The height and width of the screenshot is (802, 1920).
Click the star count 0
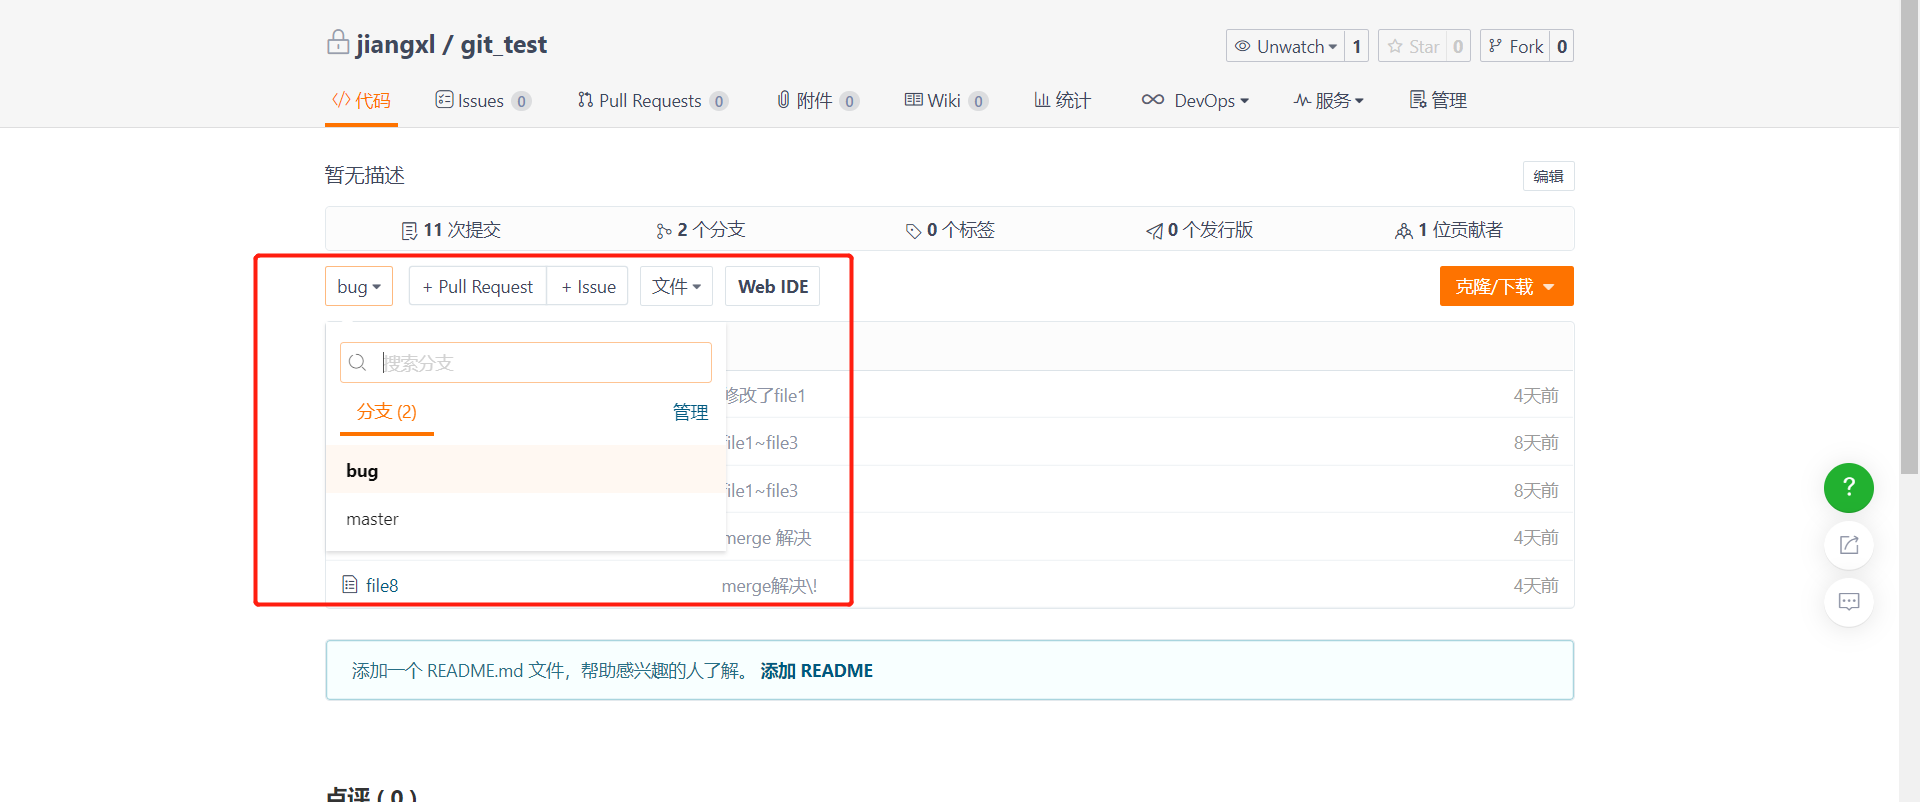pyautogui.click(x=1458, y=46)
